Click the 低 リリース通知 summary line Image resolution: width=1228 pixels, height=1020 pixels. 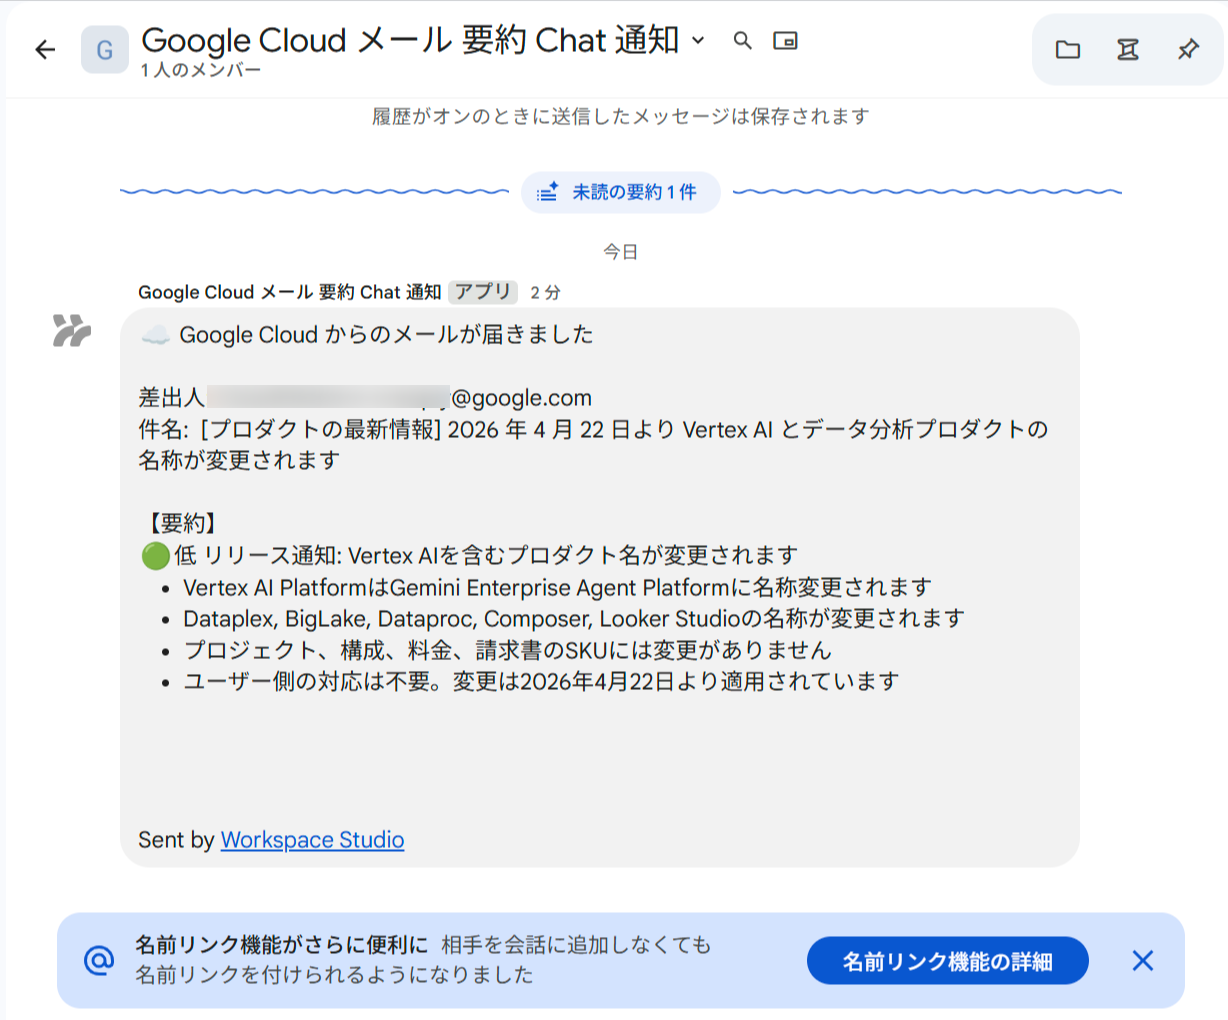tap(469, 555)
